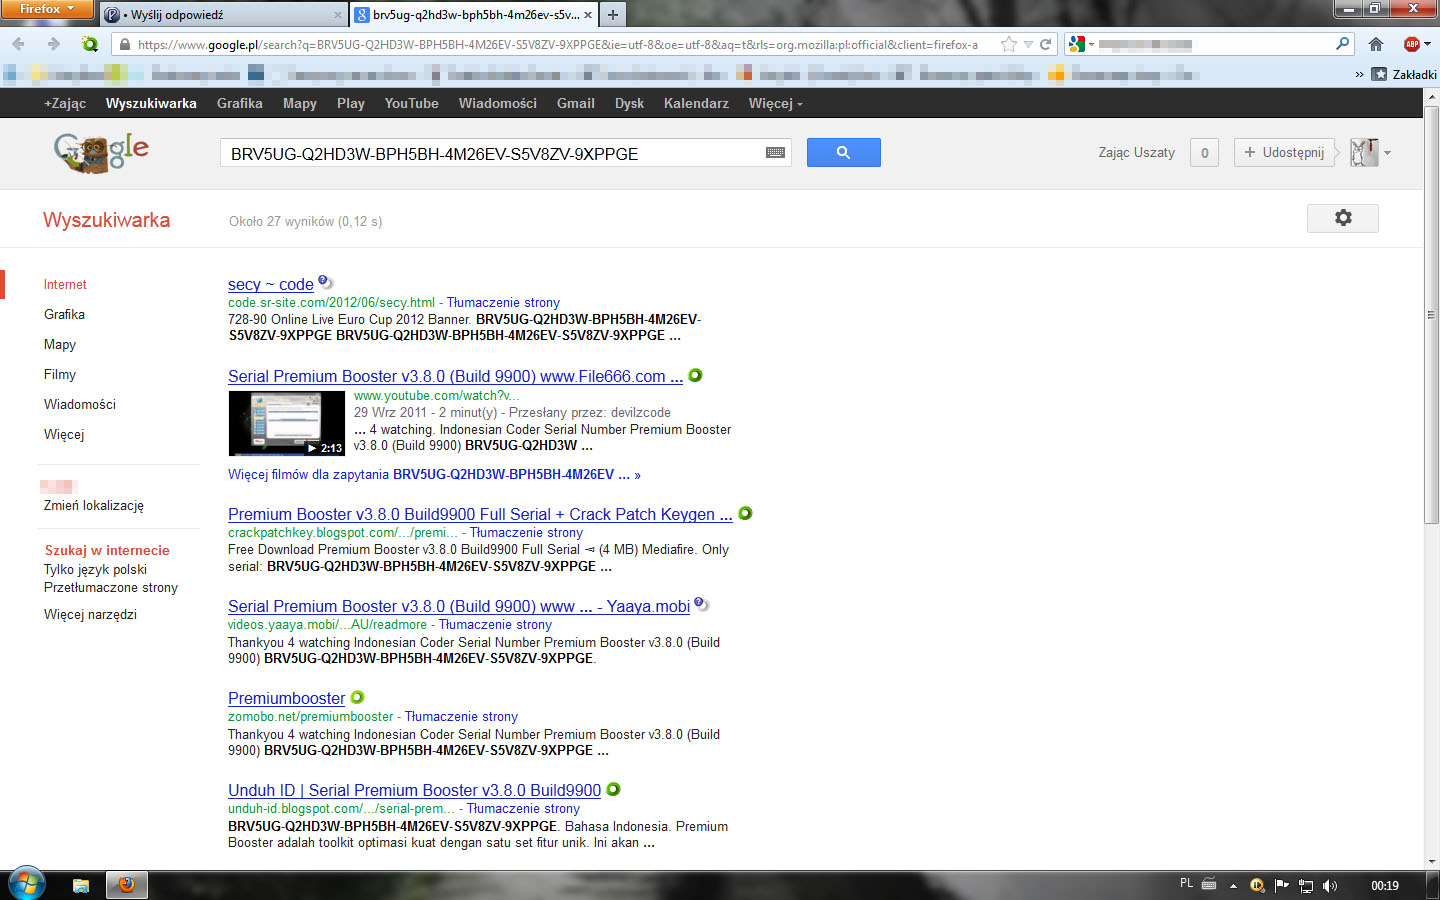Open the Firefox menu dropdown
The image size is (1440, 900).
pos(46,9)
